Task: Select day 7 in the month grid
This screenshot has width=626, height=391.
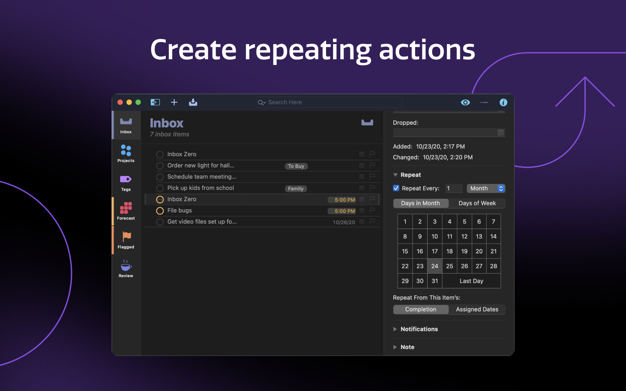Action: [x=493, y=222]
